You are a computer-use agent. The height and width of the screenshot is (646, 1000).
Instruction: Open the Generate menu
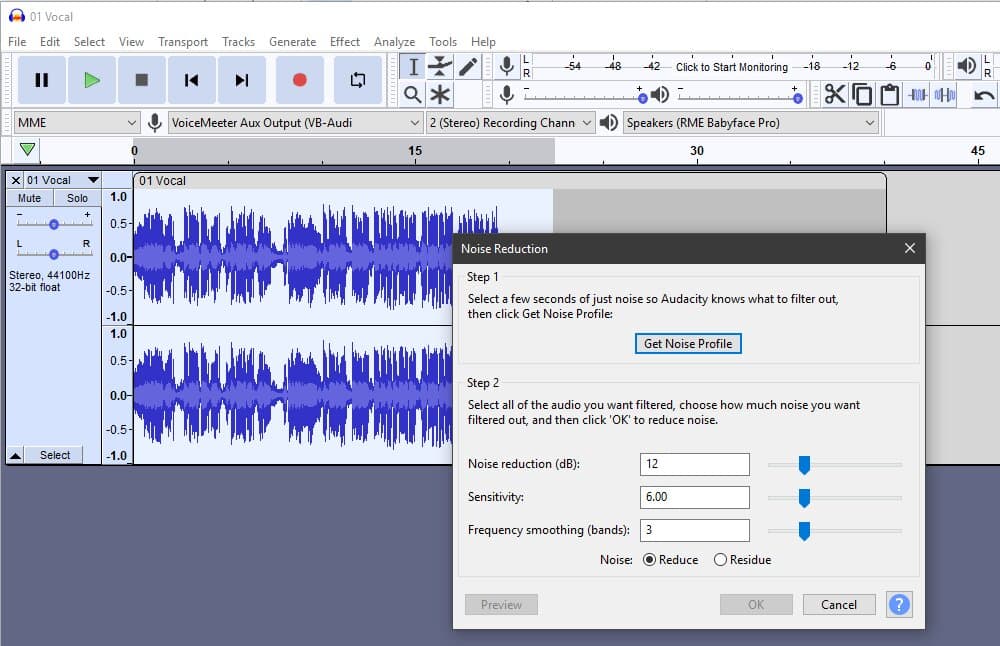point(293,41)
